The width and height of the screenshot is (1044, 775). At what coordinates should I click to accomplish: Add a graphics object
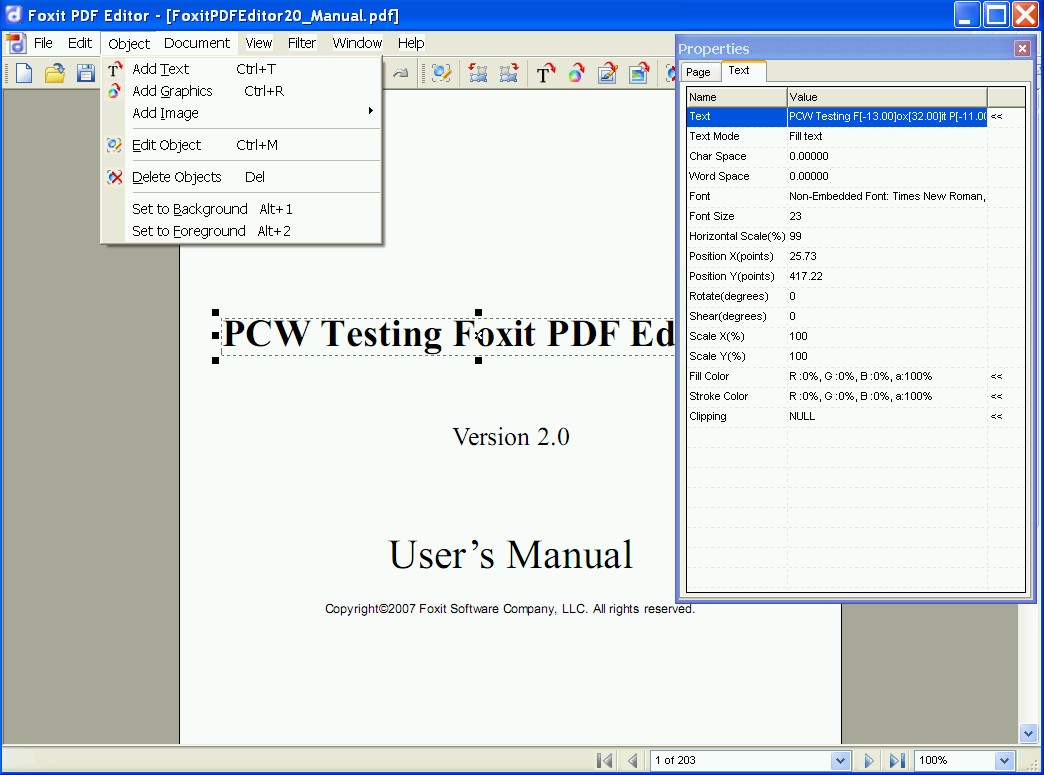pos(172,91)
